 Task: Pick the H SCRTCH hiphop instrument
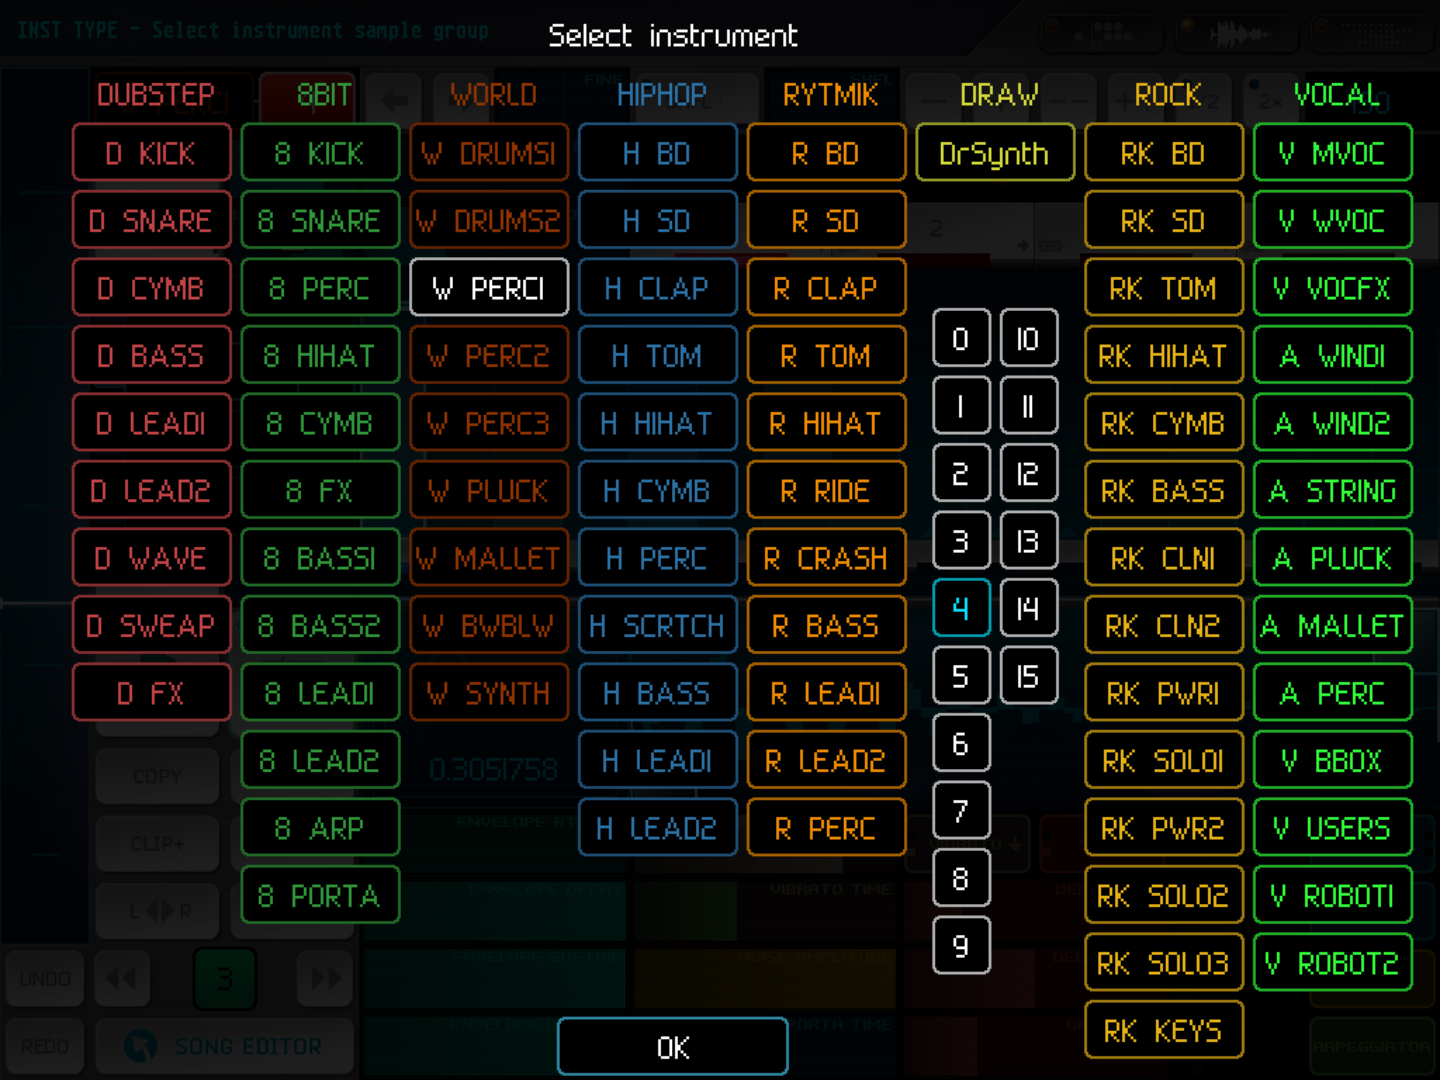[657, 626]
